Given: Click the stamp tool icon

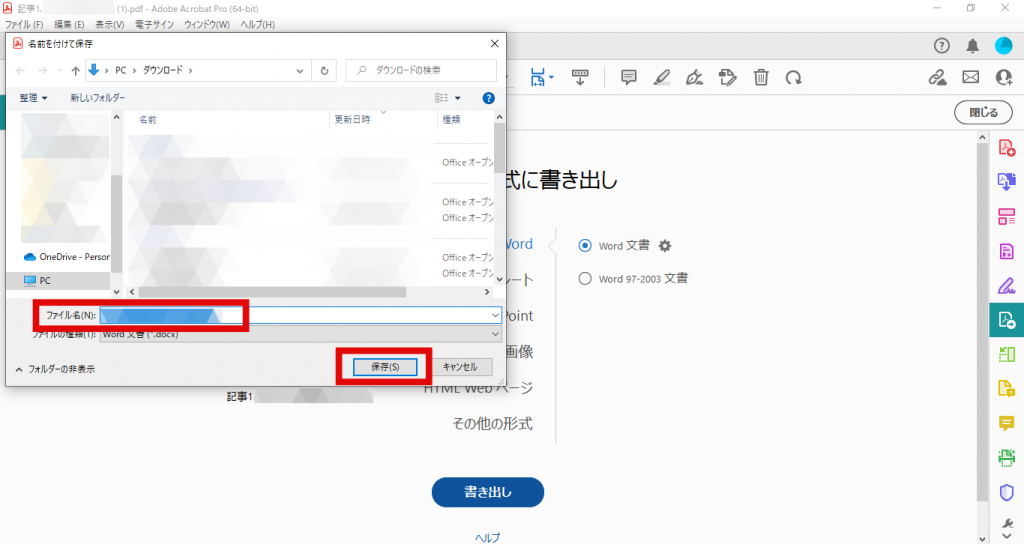Looking at the screenshot, I should (728, 78).
